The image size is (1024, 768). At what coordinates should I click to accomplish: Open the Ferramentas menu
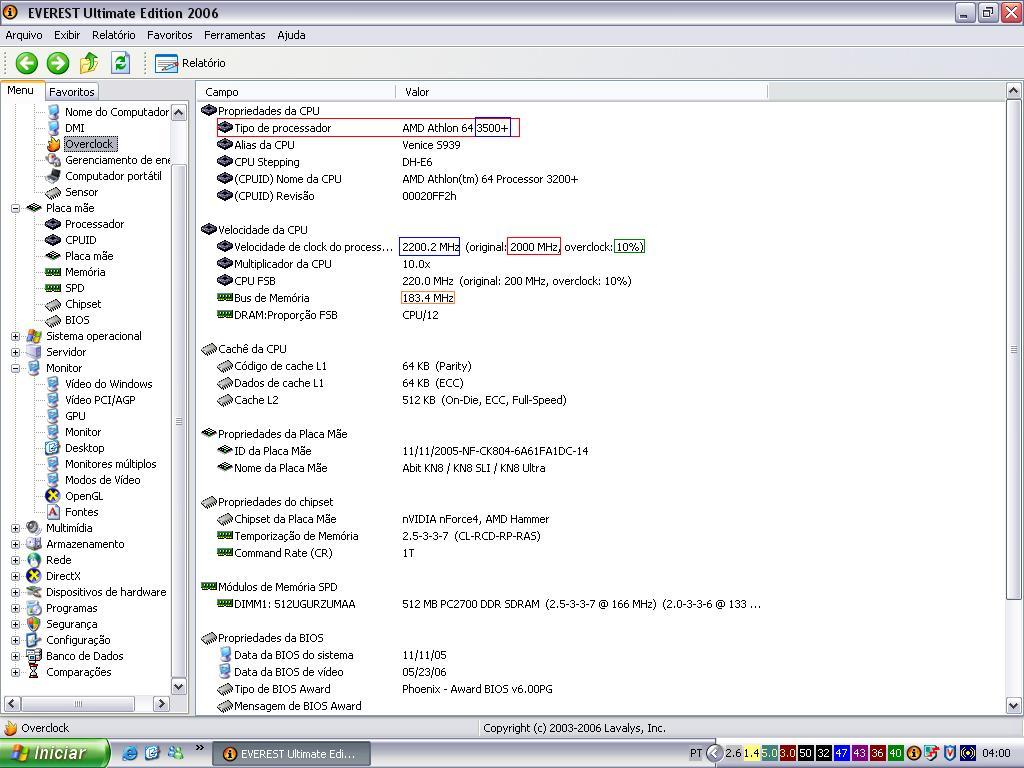tap(234, 35)
